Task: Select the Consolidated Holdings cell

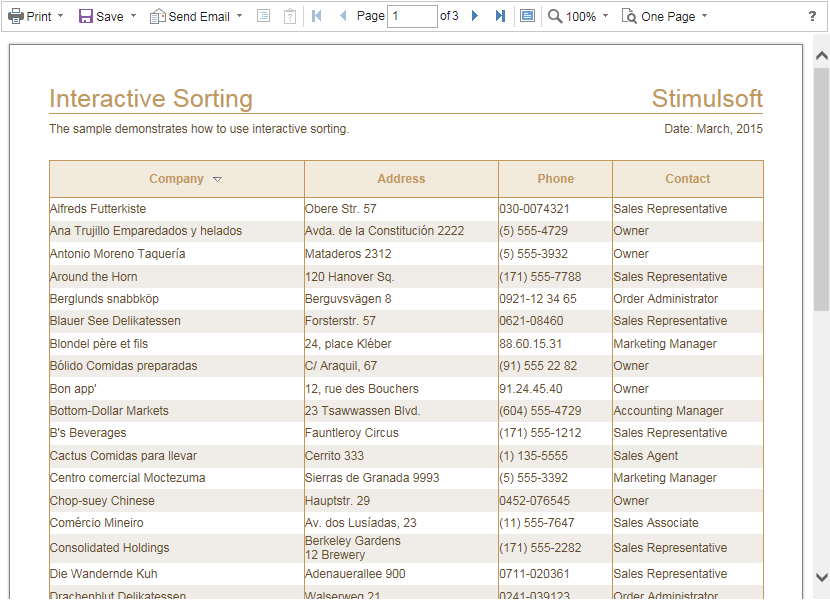Action: coord(177,548)
